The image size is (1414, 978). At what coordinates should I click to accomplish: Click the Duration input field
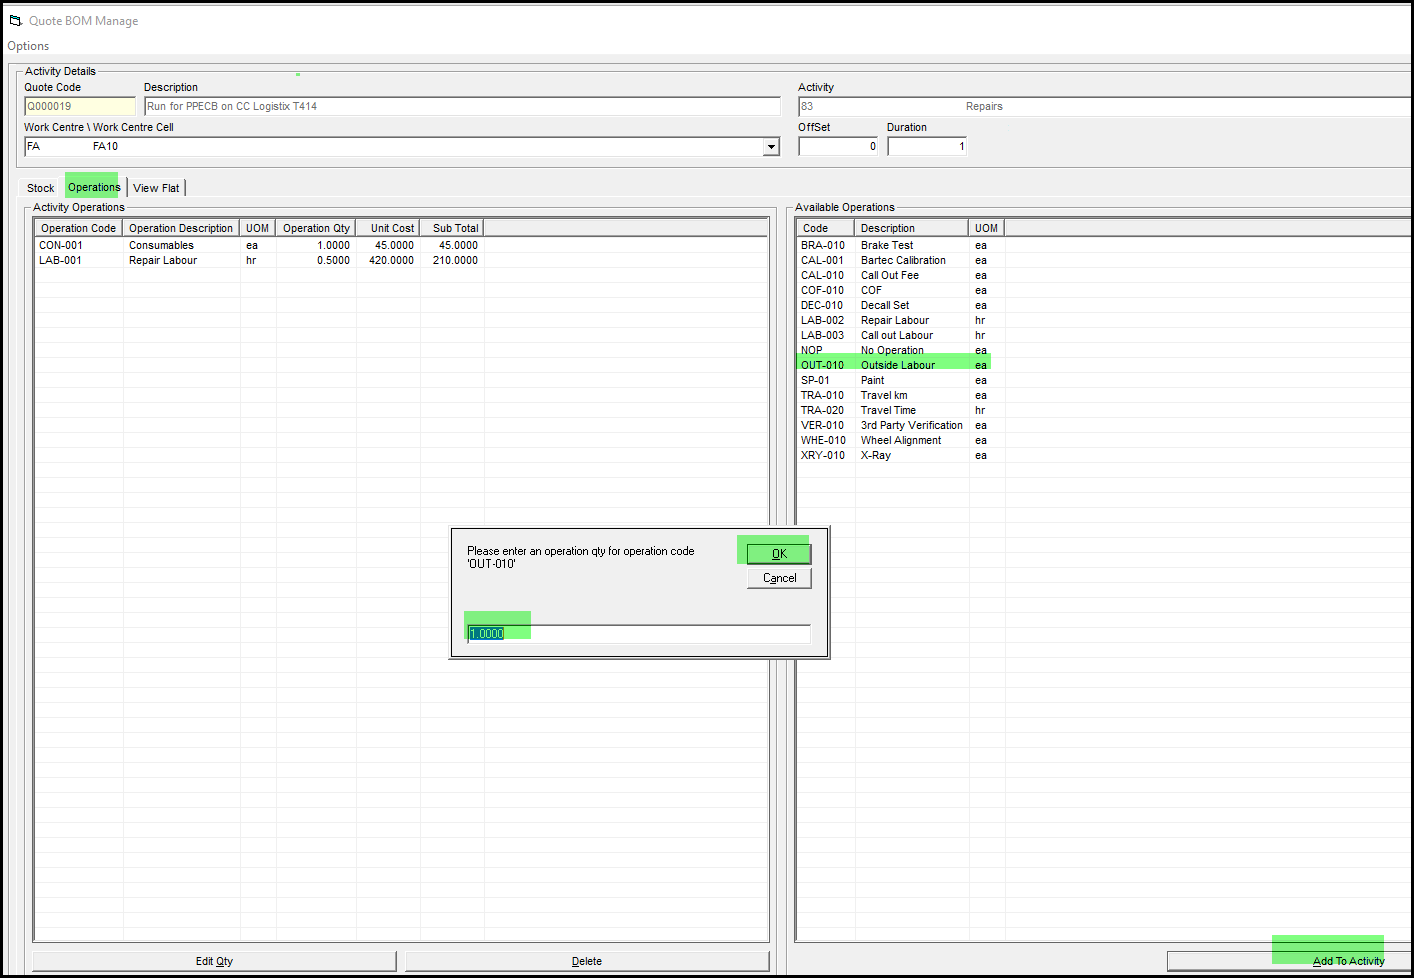(926, 147)
